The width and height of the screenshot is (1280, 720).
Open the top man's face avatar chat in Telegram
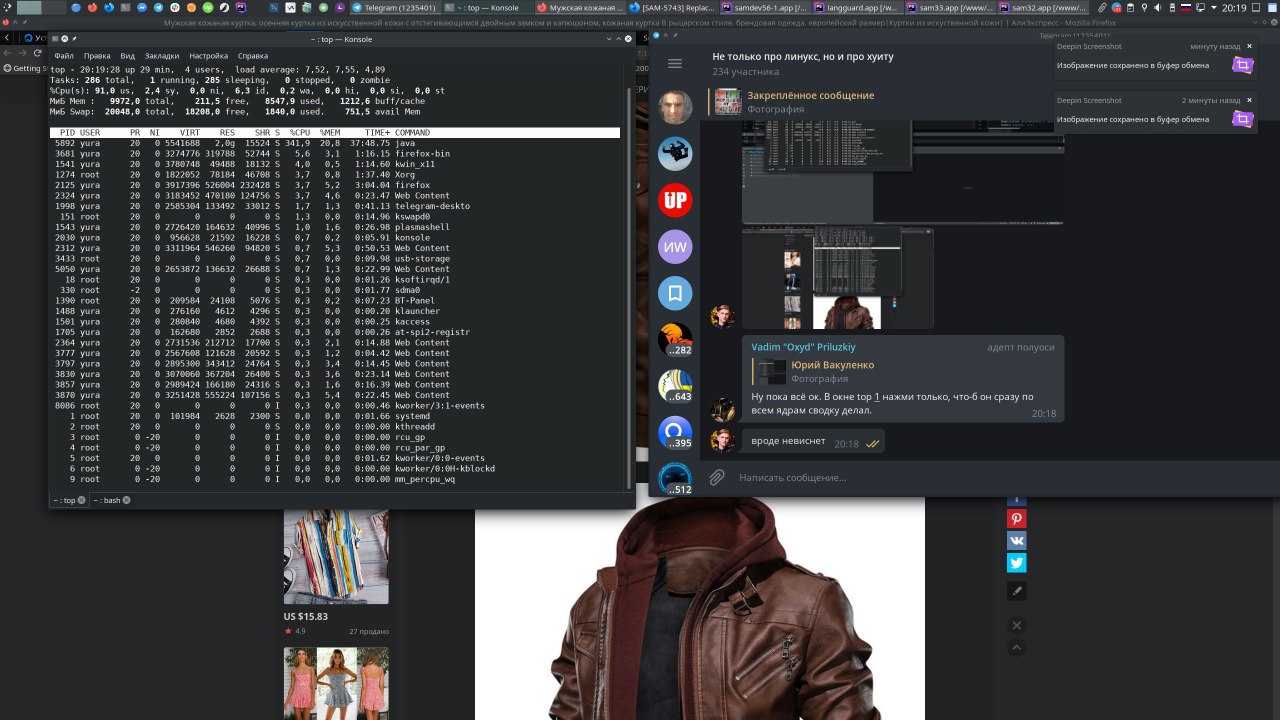(675, 108)
